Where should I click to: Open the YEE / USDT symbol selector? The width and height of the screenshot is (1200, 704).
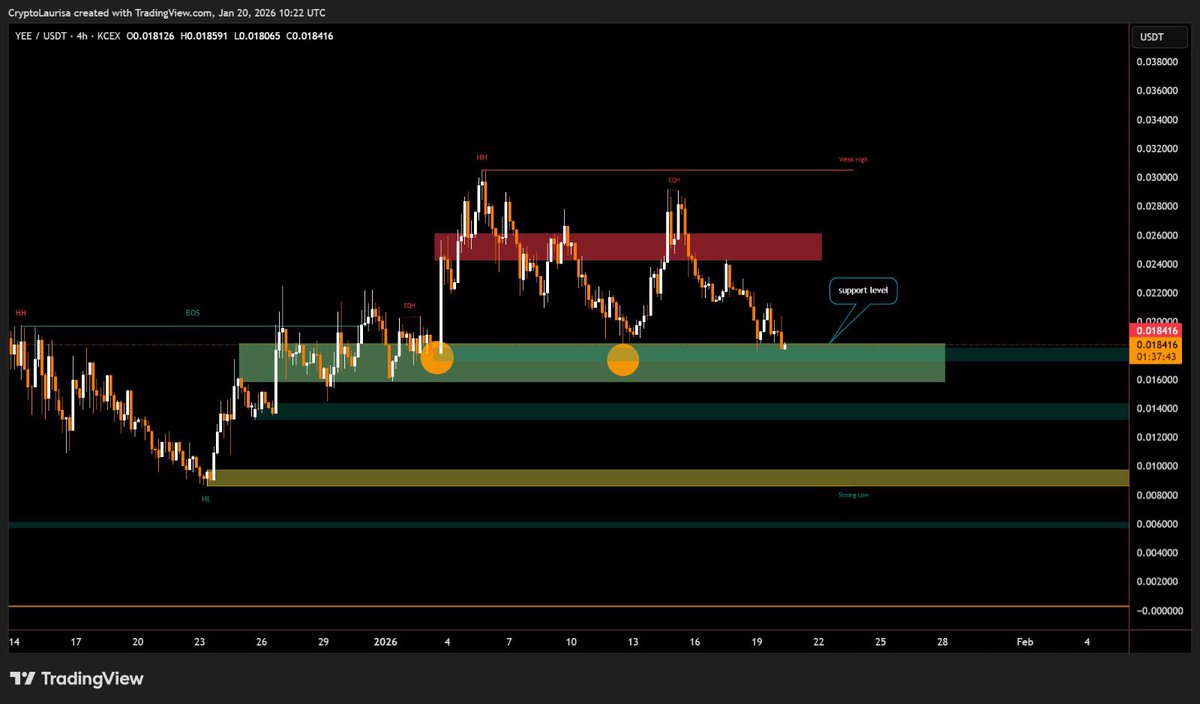click(x=43, y=34)
